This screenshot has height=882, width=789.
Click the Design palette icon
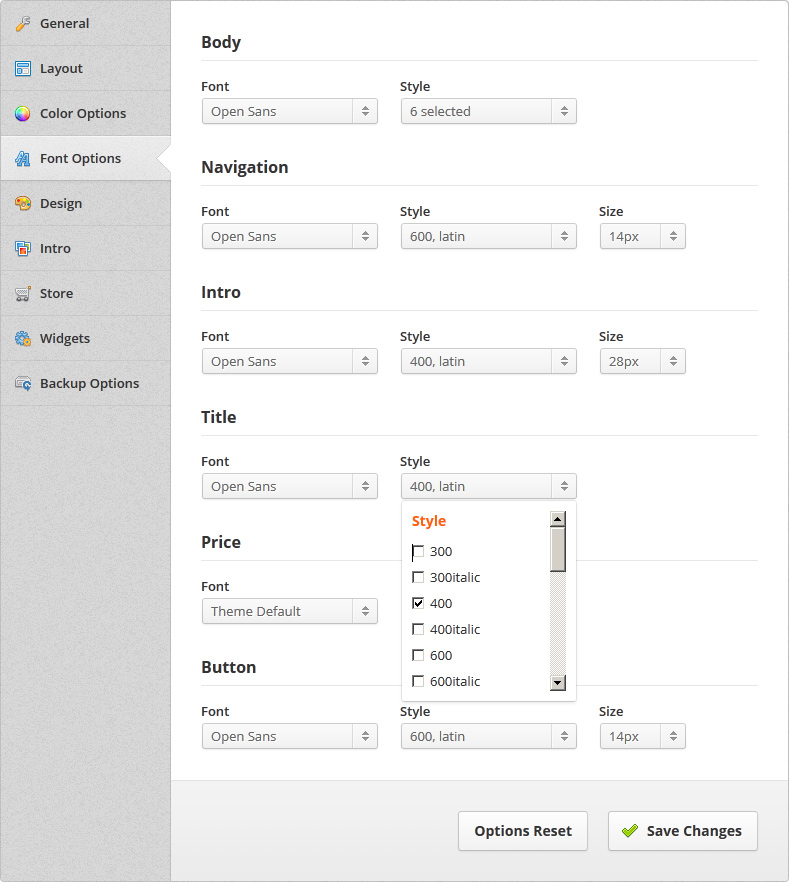click(22, 204)
